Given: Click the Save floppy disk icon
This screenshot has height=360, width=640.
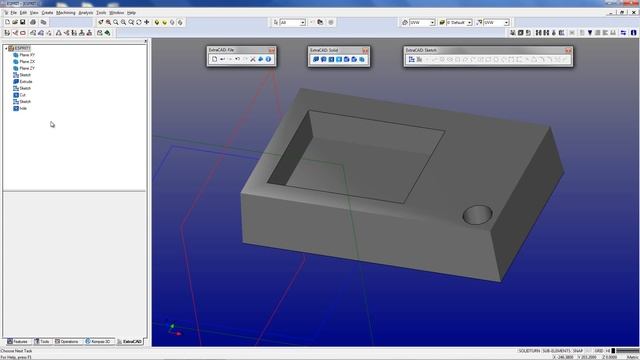Looking at the screenshot, I should tap(22, 22).
